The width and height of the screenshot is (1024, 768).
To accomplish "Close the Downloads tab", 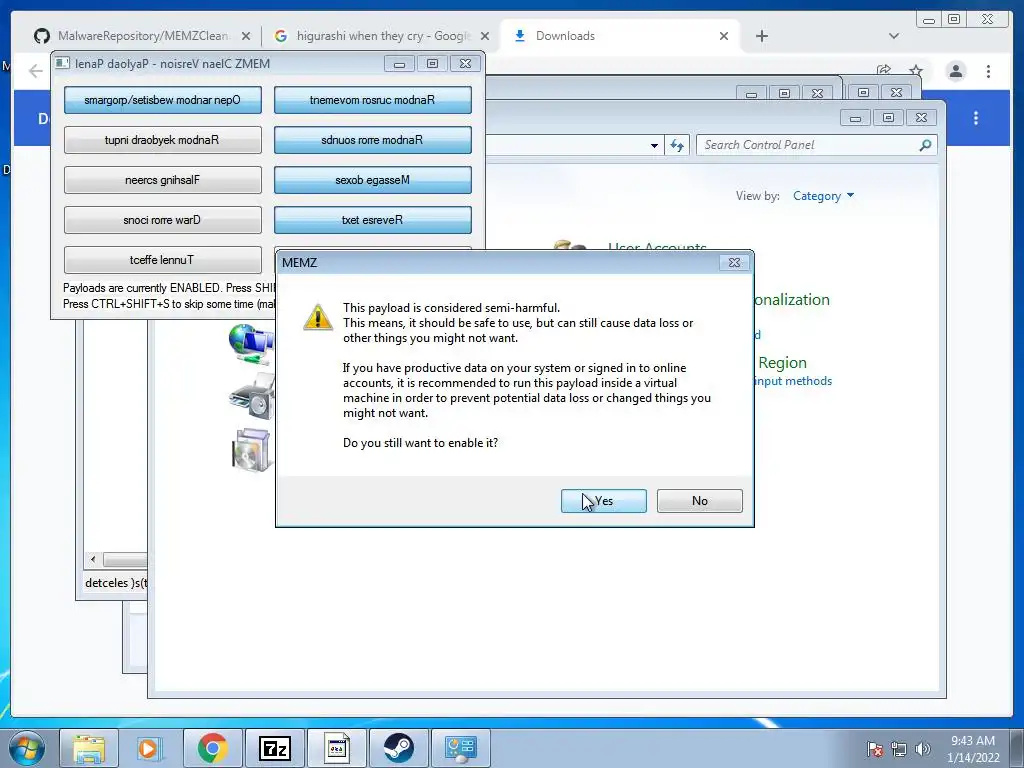I will point(724,36).
